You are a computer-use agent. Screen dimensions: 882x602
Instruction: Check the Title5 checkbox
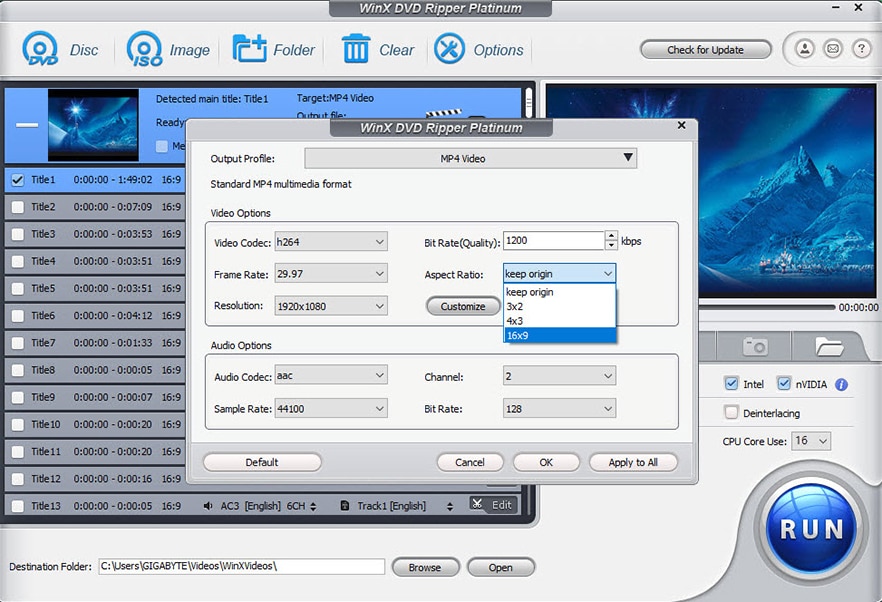(17, 288)
